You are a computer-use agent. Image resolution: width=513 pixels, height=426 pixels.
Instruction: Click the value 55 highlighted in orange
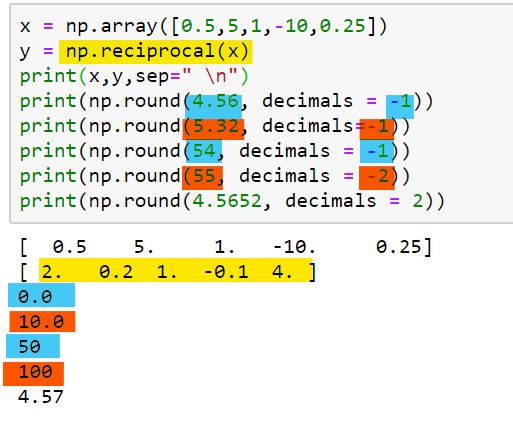pos(204,176)
